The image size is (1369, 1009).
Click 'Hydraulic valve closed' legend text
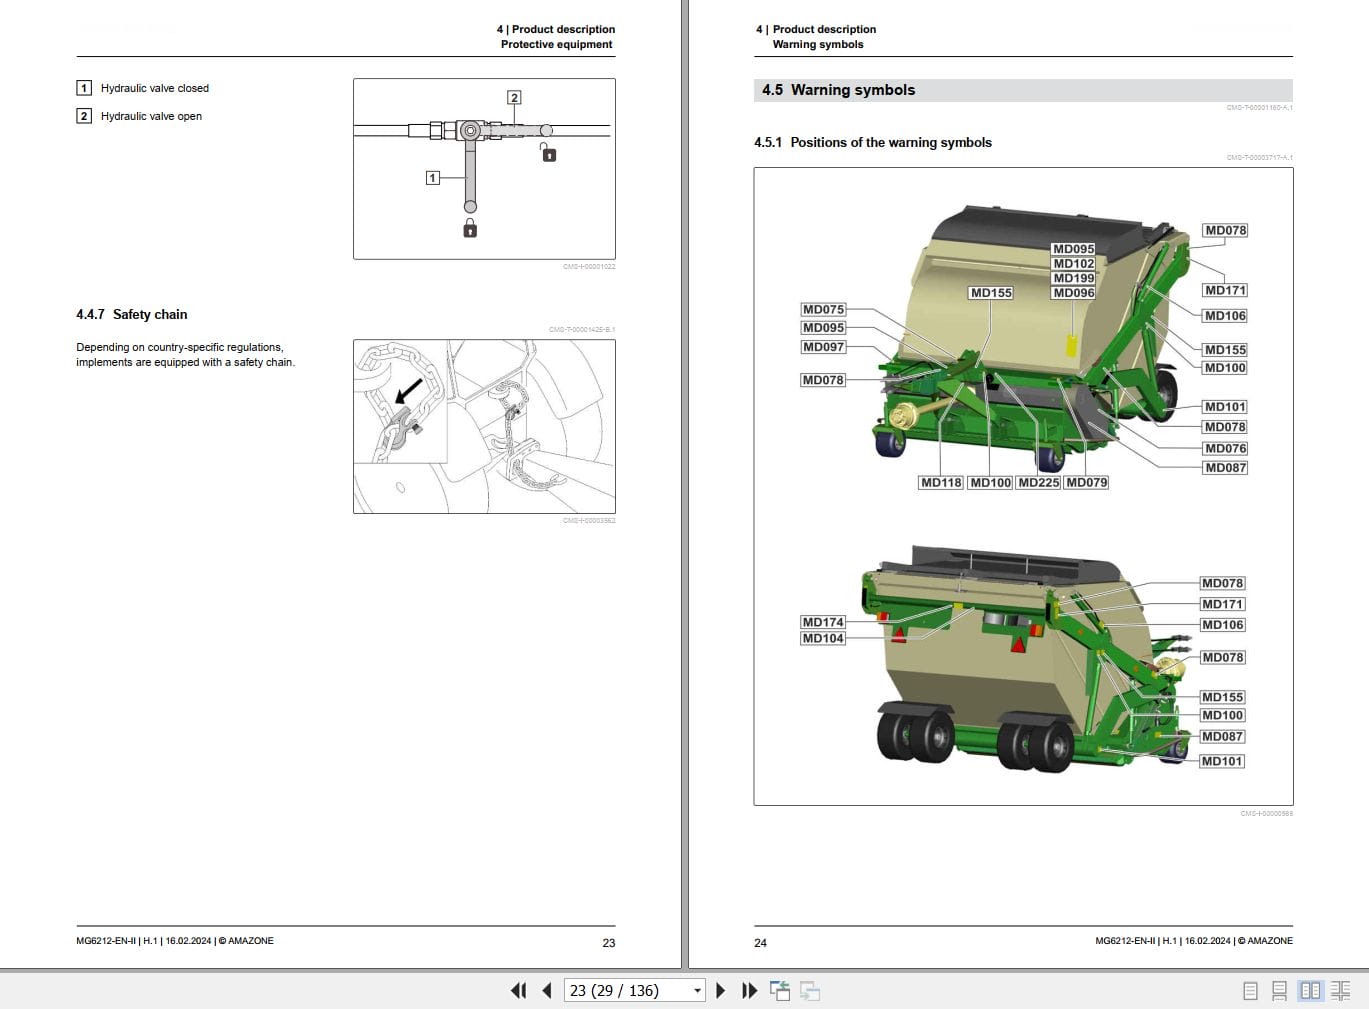click(155, 88)
